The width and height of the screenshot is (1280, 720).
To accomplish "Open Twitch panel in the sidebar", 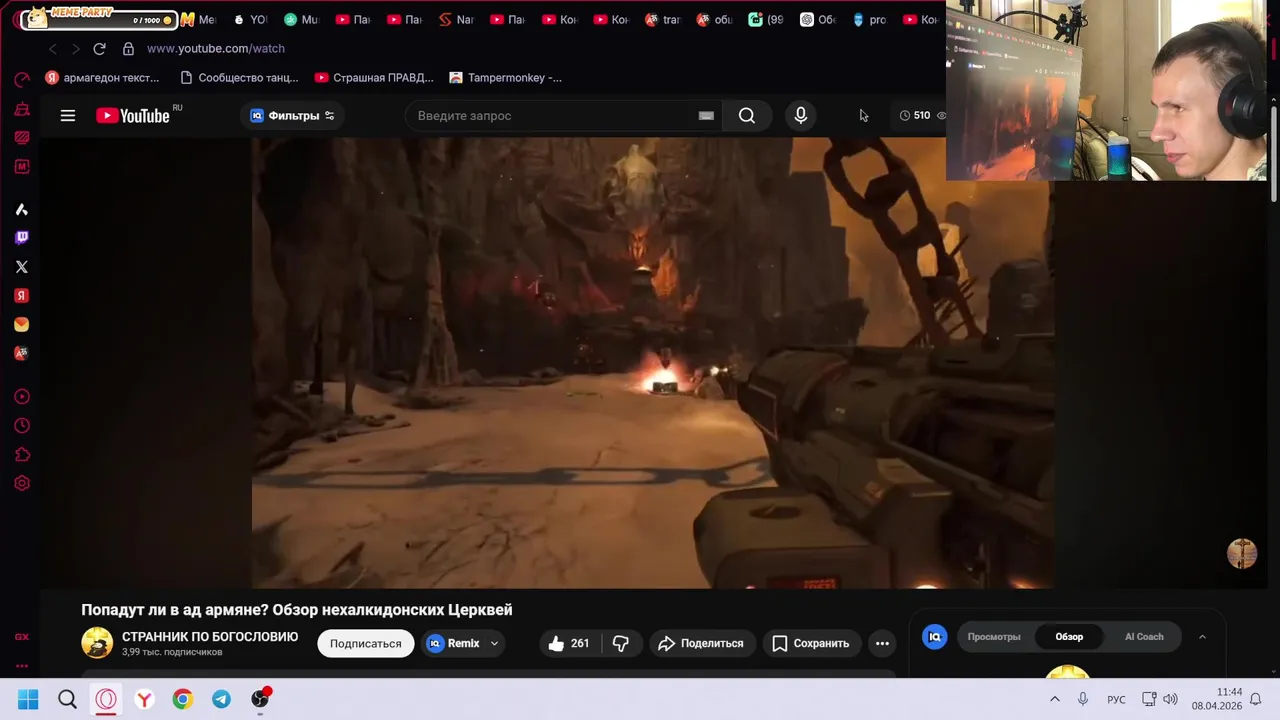I will (x=22, y=238).
